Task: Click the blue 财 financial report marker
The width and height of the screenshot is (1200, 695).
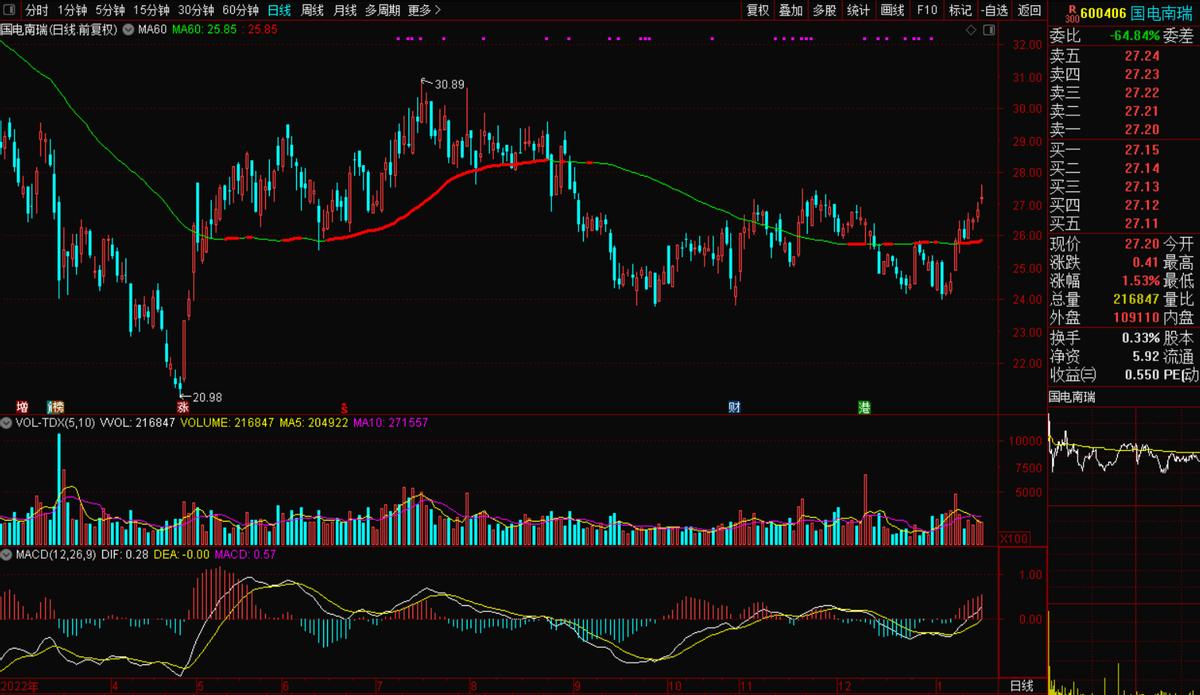Action: point(735,407)
